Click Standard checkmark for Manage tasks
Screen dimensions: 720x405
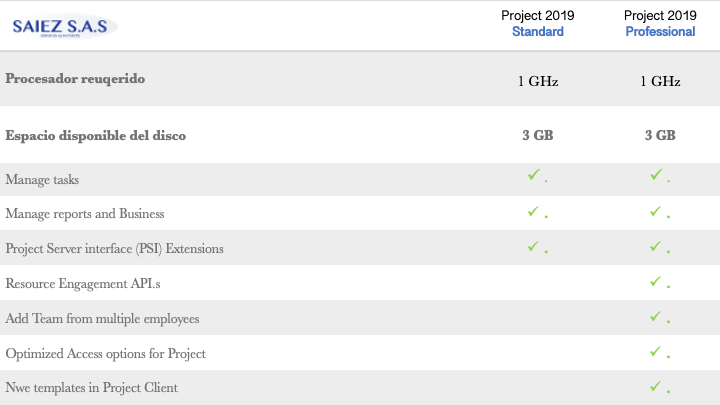click(534, 176)
